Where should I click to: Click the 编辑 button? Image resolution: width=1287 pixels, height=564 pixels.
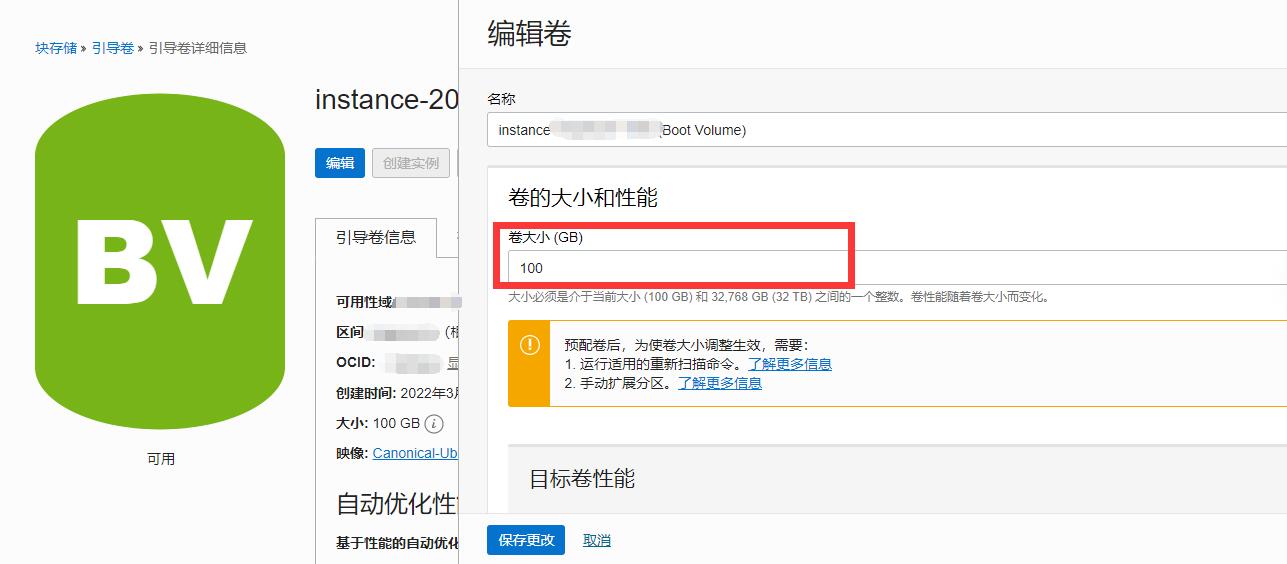[x=340, y=163]
